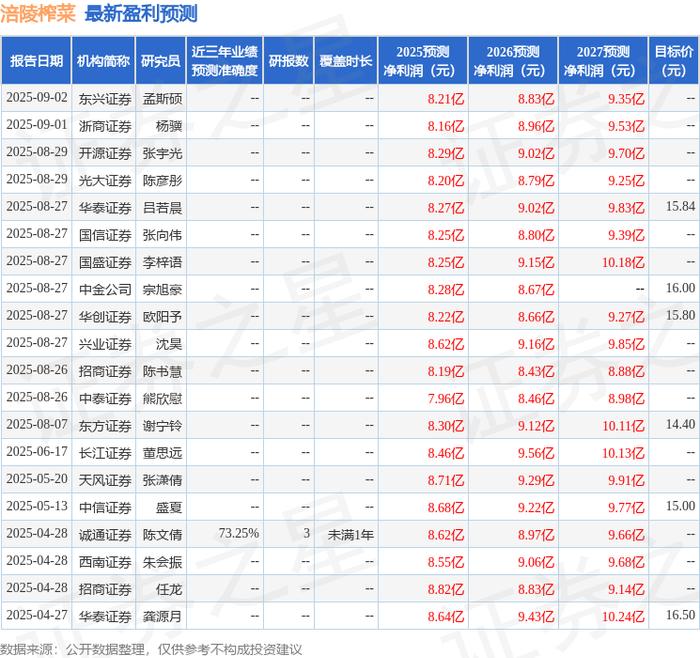Click the 8.88亿 2027 forecast value

626,371
